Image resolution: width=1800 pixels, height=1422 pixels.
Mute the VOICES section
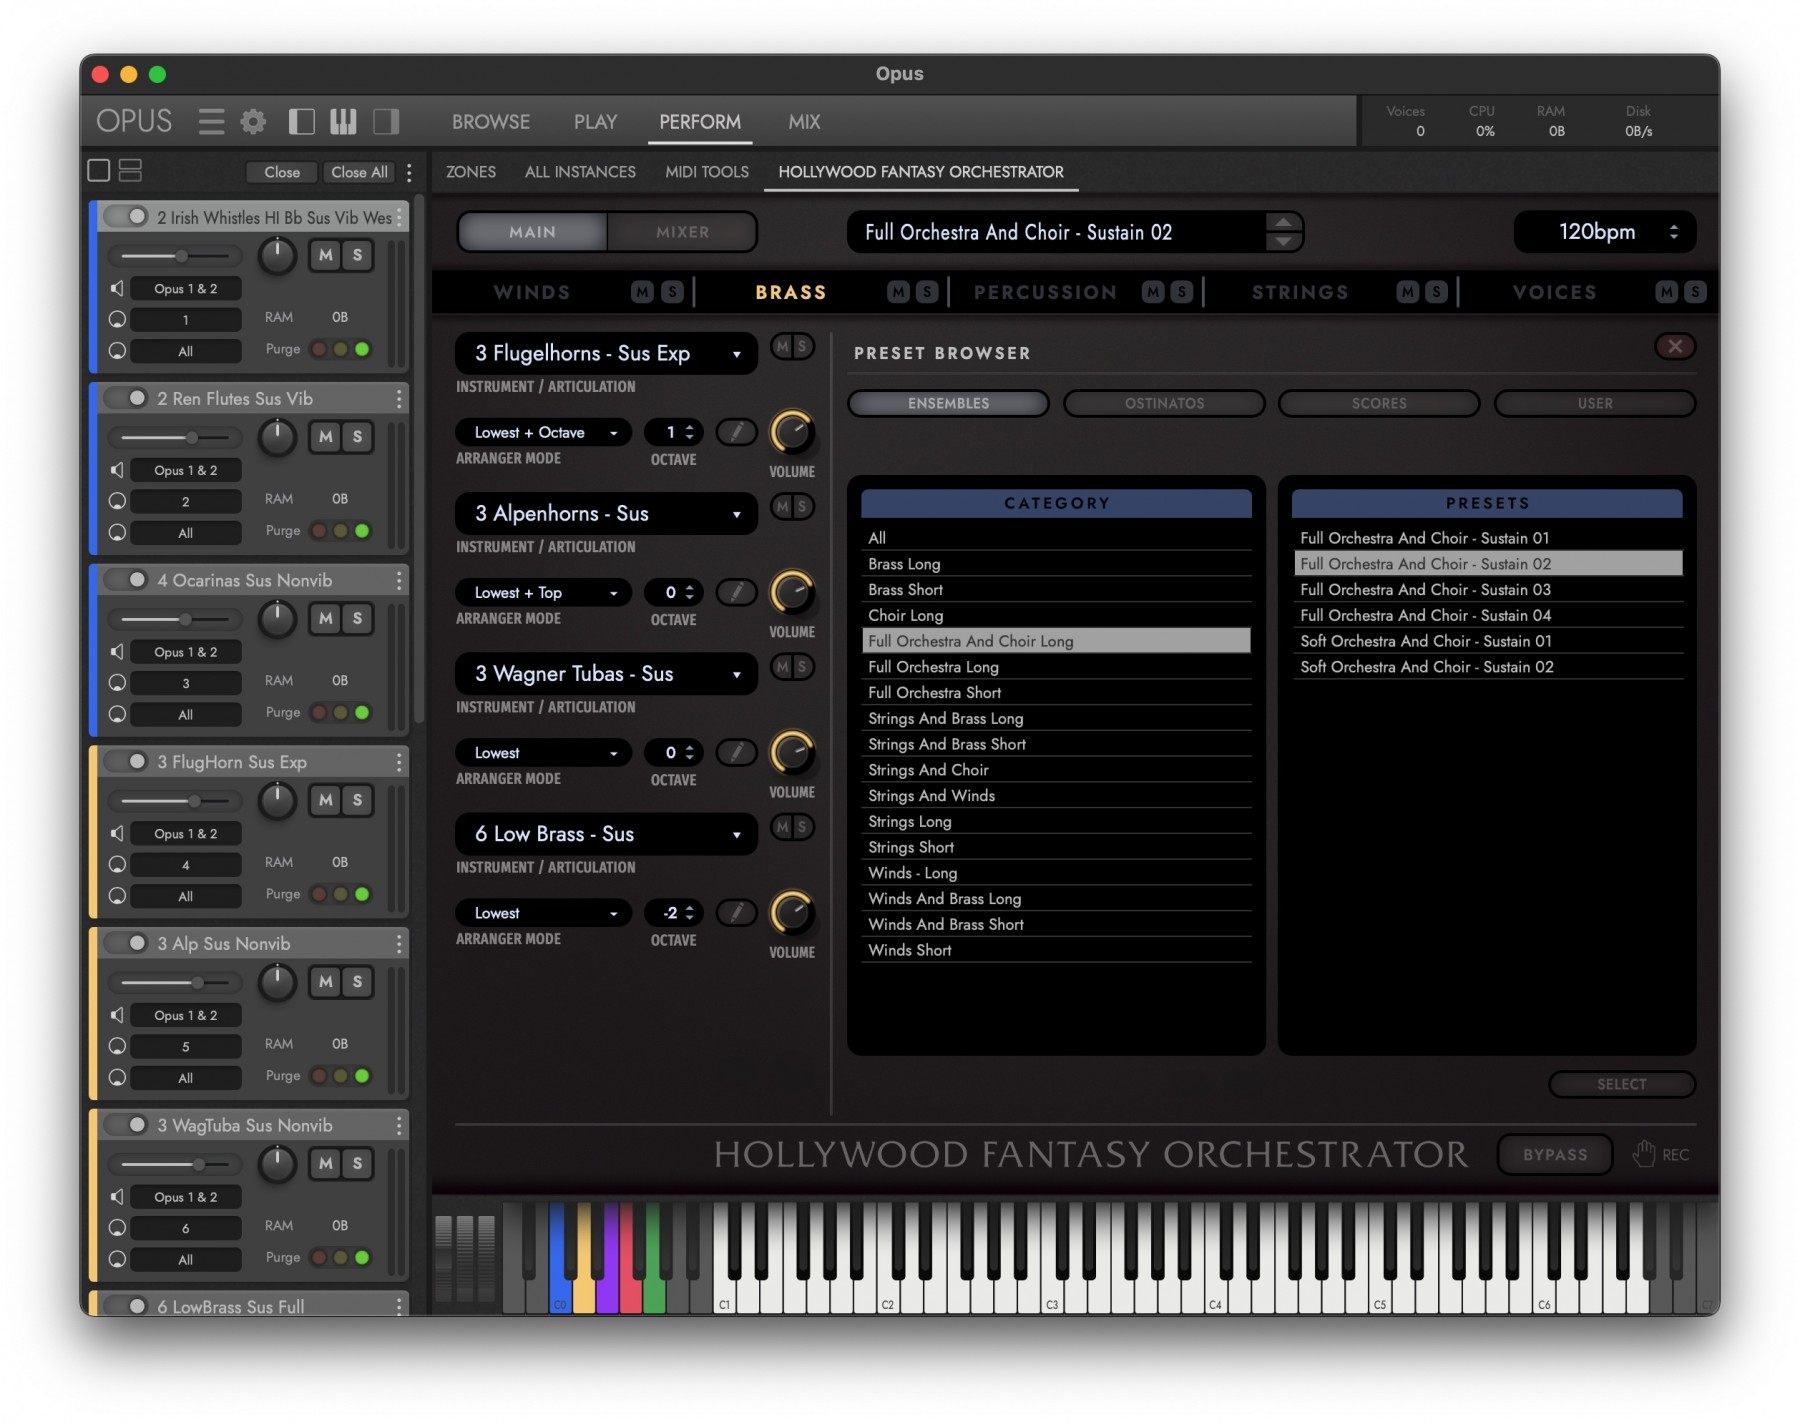[x=1666, y=292]
